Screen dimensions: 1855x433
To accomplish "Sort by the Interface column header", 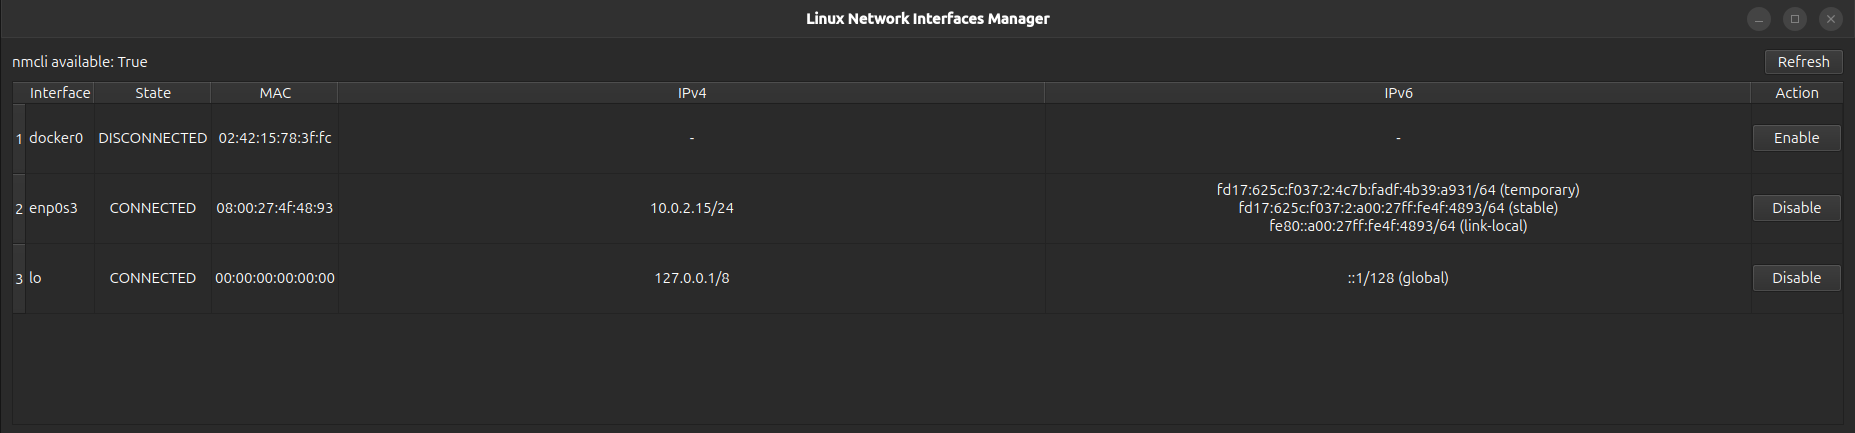I will point(60,93).
